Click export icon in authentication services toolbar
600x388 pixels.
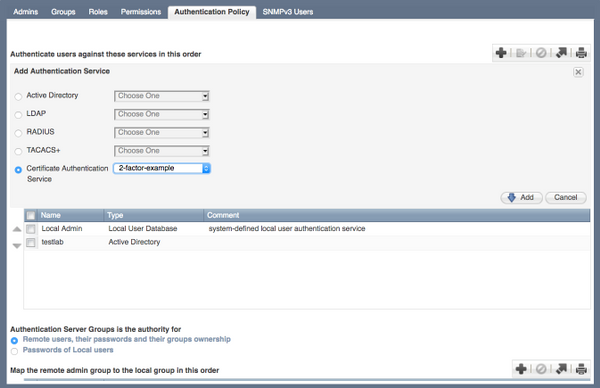[561, 53]
